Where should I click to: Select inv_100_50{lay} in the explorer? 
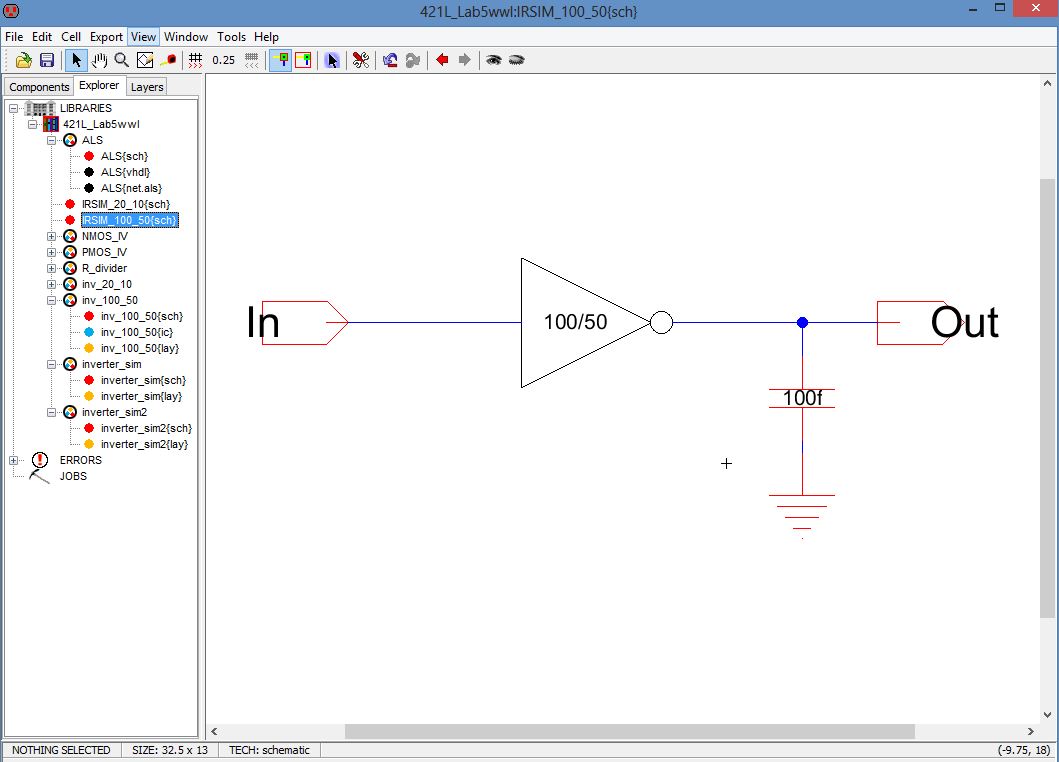point(140,348)
